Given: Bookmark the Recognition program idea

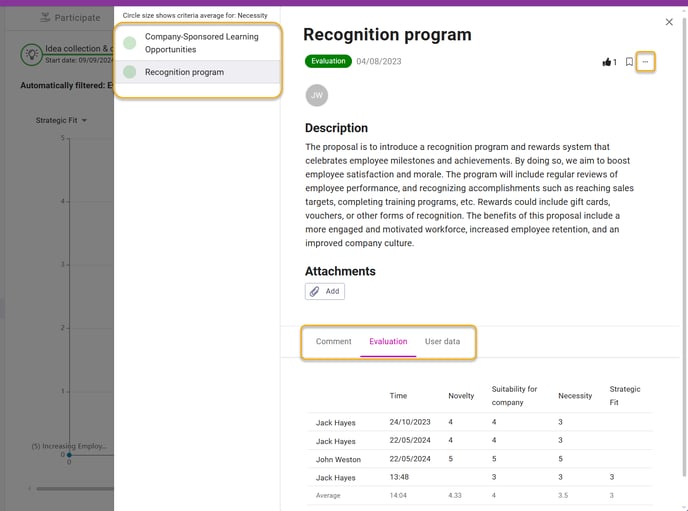Looking at the screenshot, I should point(629,62).
